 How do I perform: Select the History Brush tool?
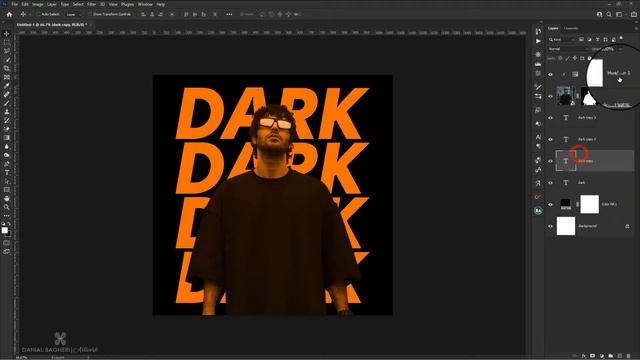click(x=7, y=120)
